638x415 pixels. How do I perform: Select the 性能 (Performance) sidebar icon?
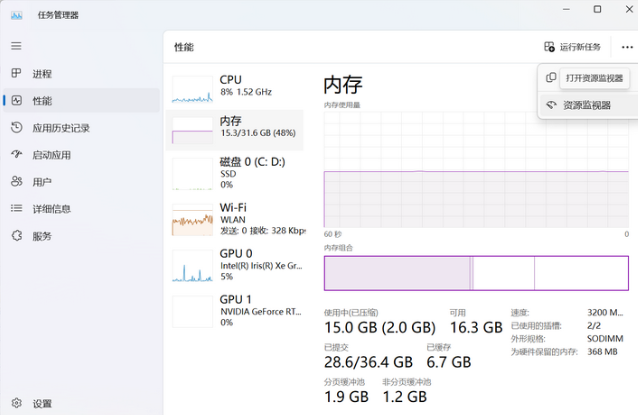(16, 101)
